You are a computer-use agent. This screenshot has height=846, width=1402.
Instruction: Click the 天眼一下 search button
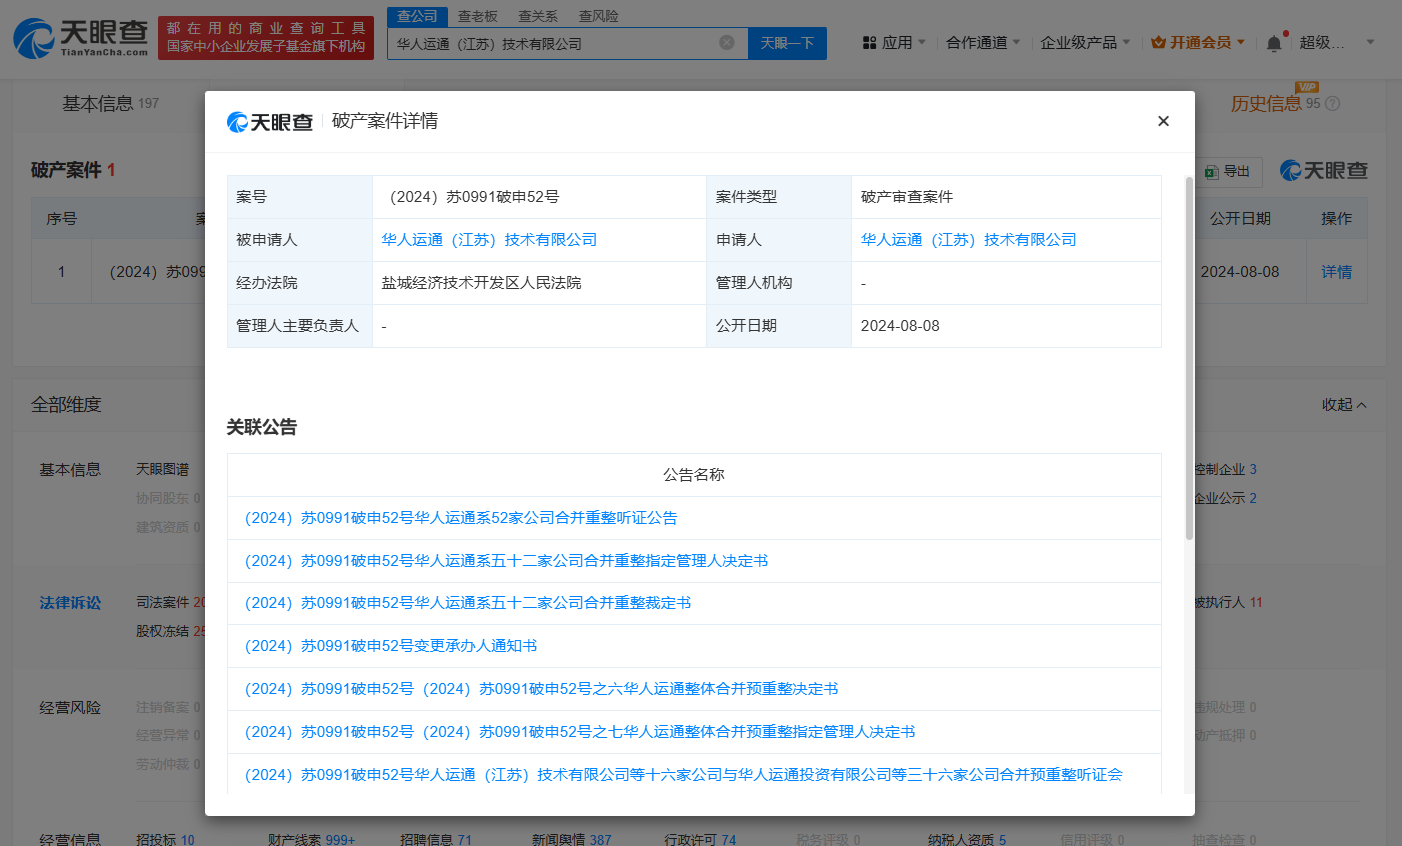(787, 43)
